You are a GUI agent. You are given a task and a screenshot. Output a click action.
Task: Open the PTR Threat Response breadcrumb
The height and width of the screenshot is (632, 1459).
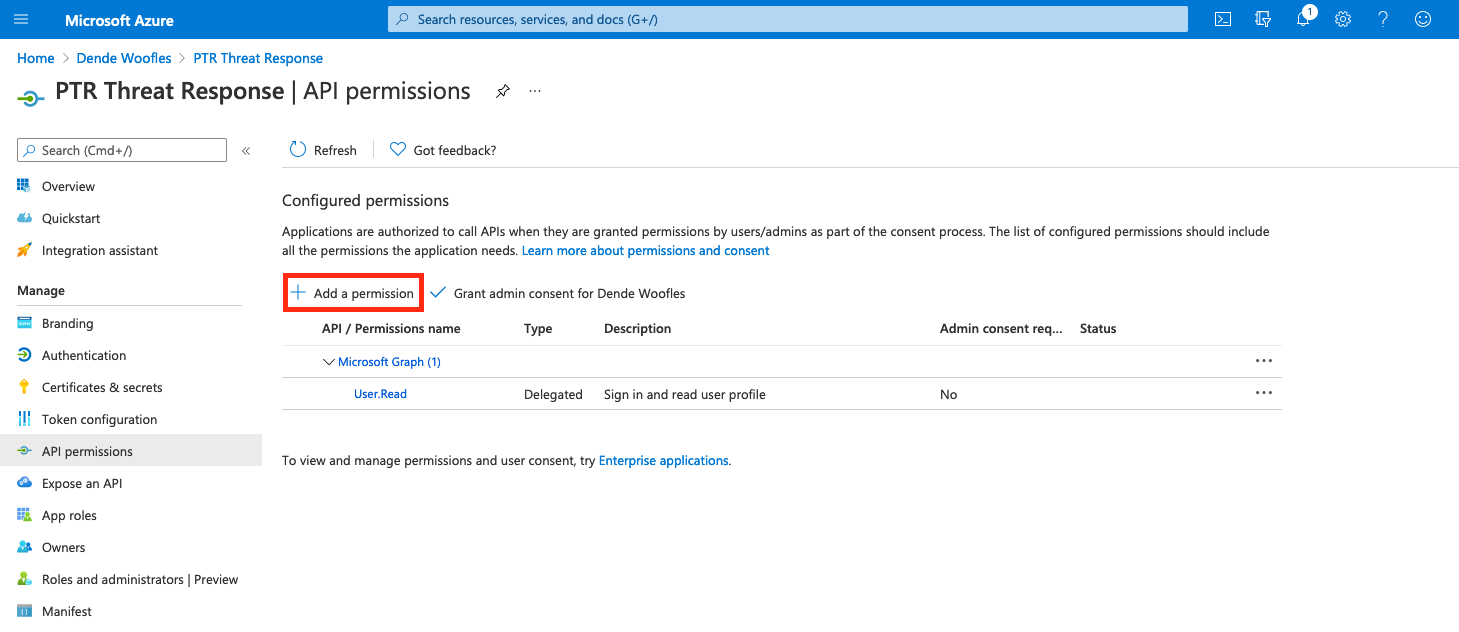pyautogui.click(x=258, y=58)
